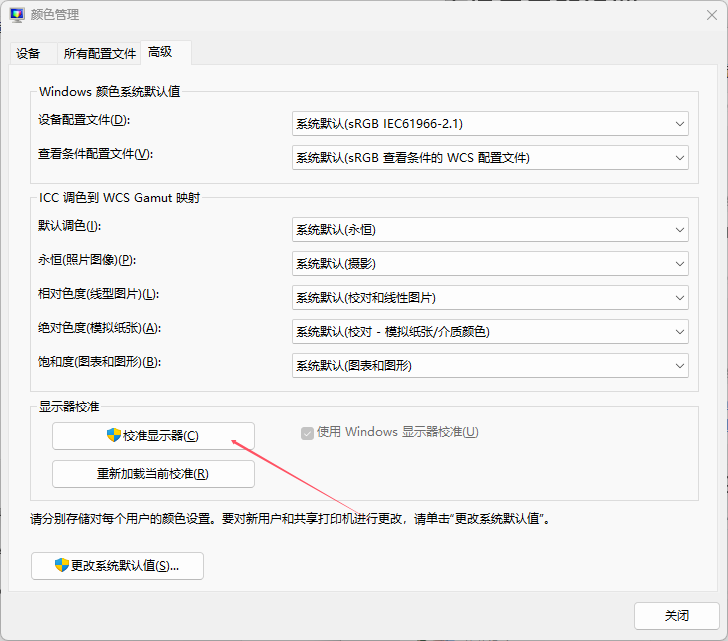Click the 颜色管理 window title text
The image size is (728, 641).
(x=55, y=15)
